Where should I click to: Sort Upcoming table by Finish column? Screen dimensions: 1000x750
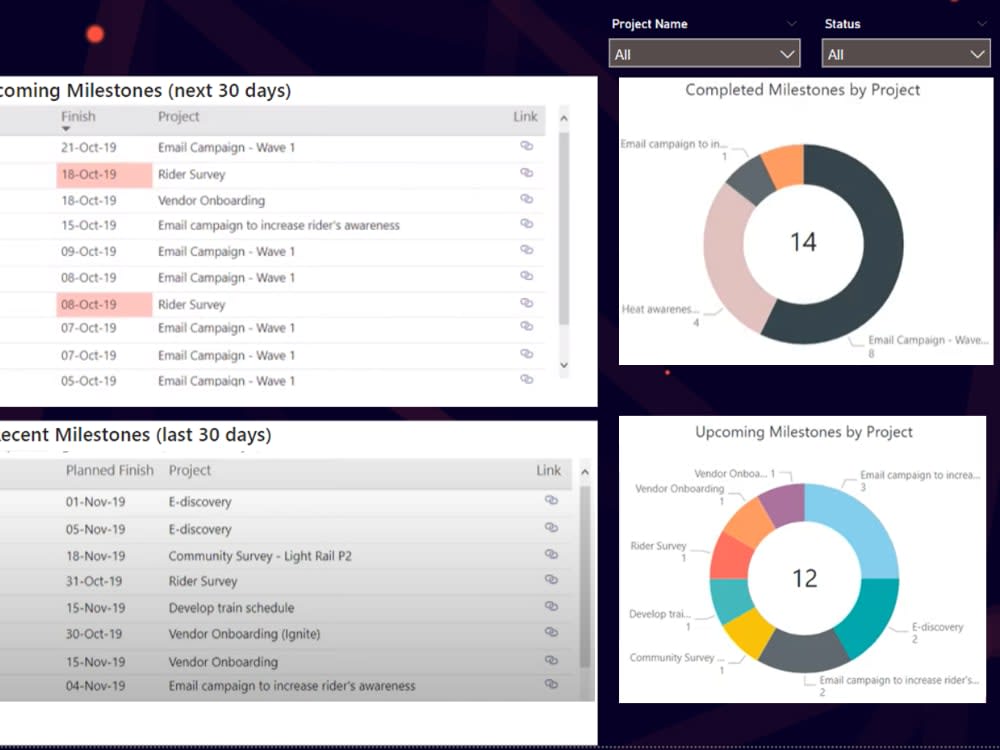point(78,117)
